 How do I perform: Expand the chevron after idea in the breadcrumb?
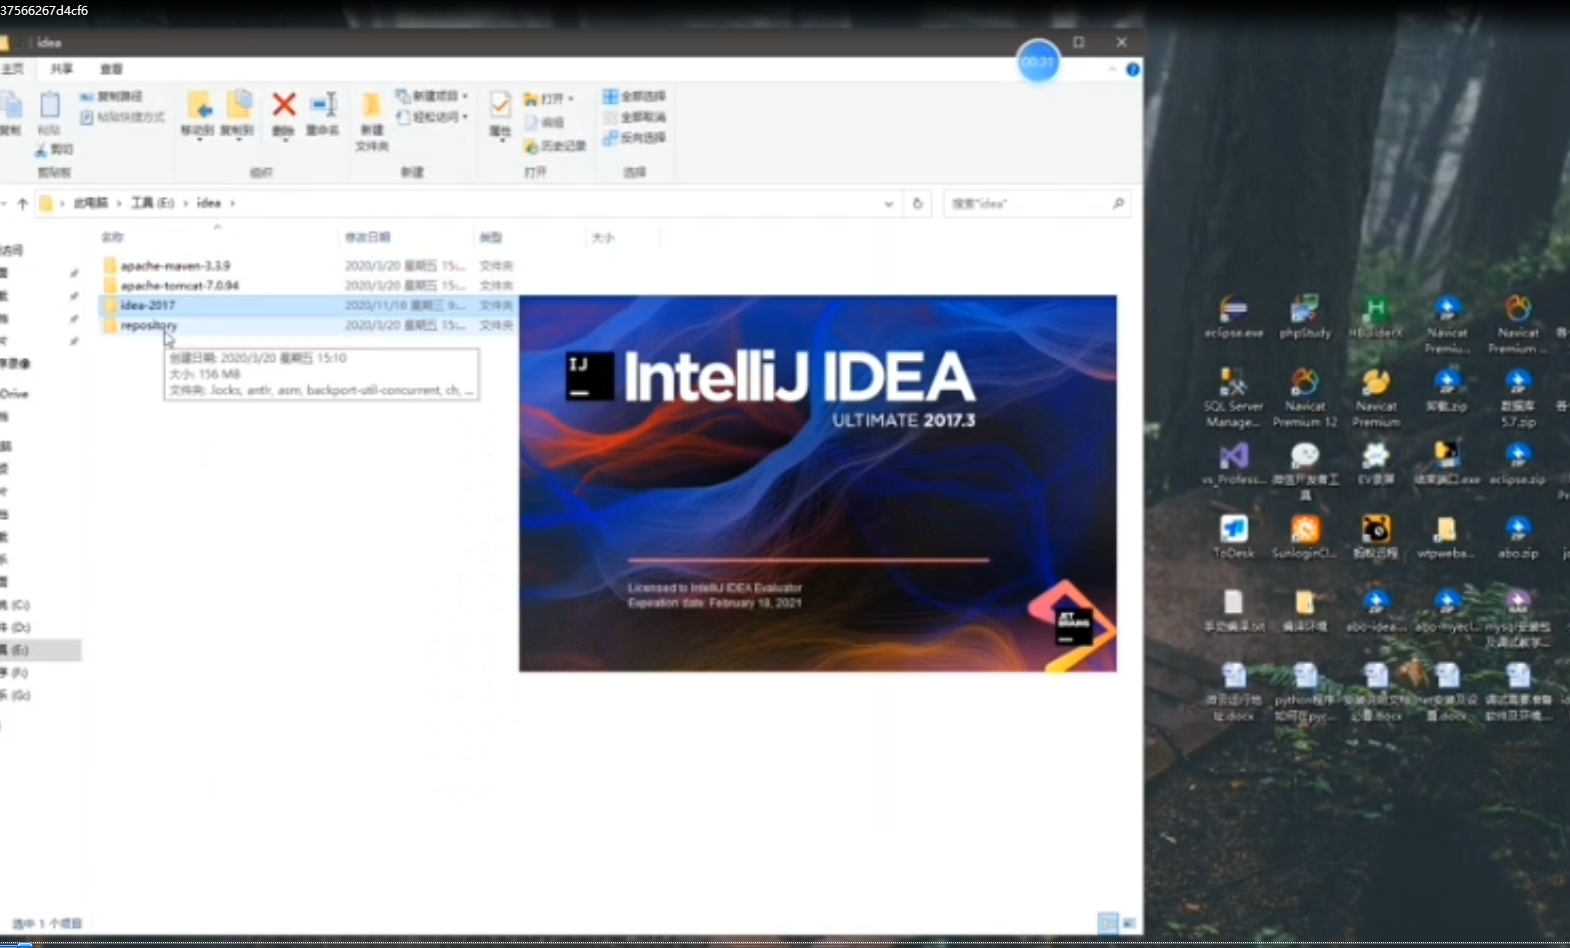[x=232, y=203]
